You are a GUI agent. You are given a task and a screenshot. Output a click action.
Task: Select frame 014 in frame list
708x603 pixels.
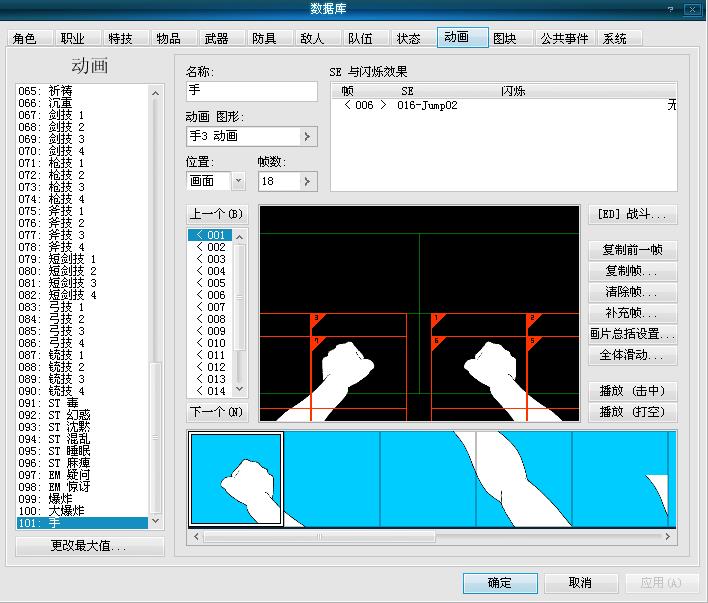click(210, 391)
